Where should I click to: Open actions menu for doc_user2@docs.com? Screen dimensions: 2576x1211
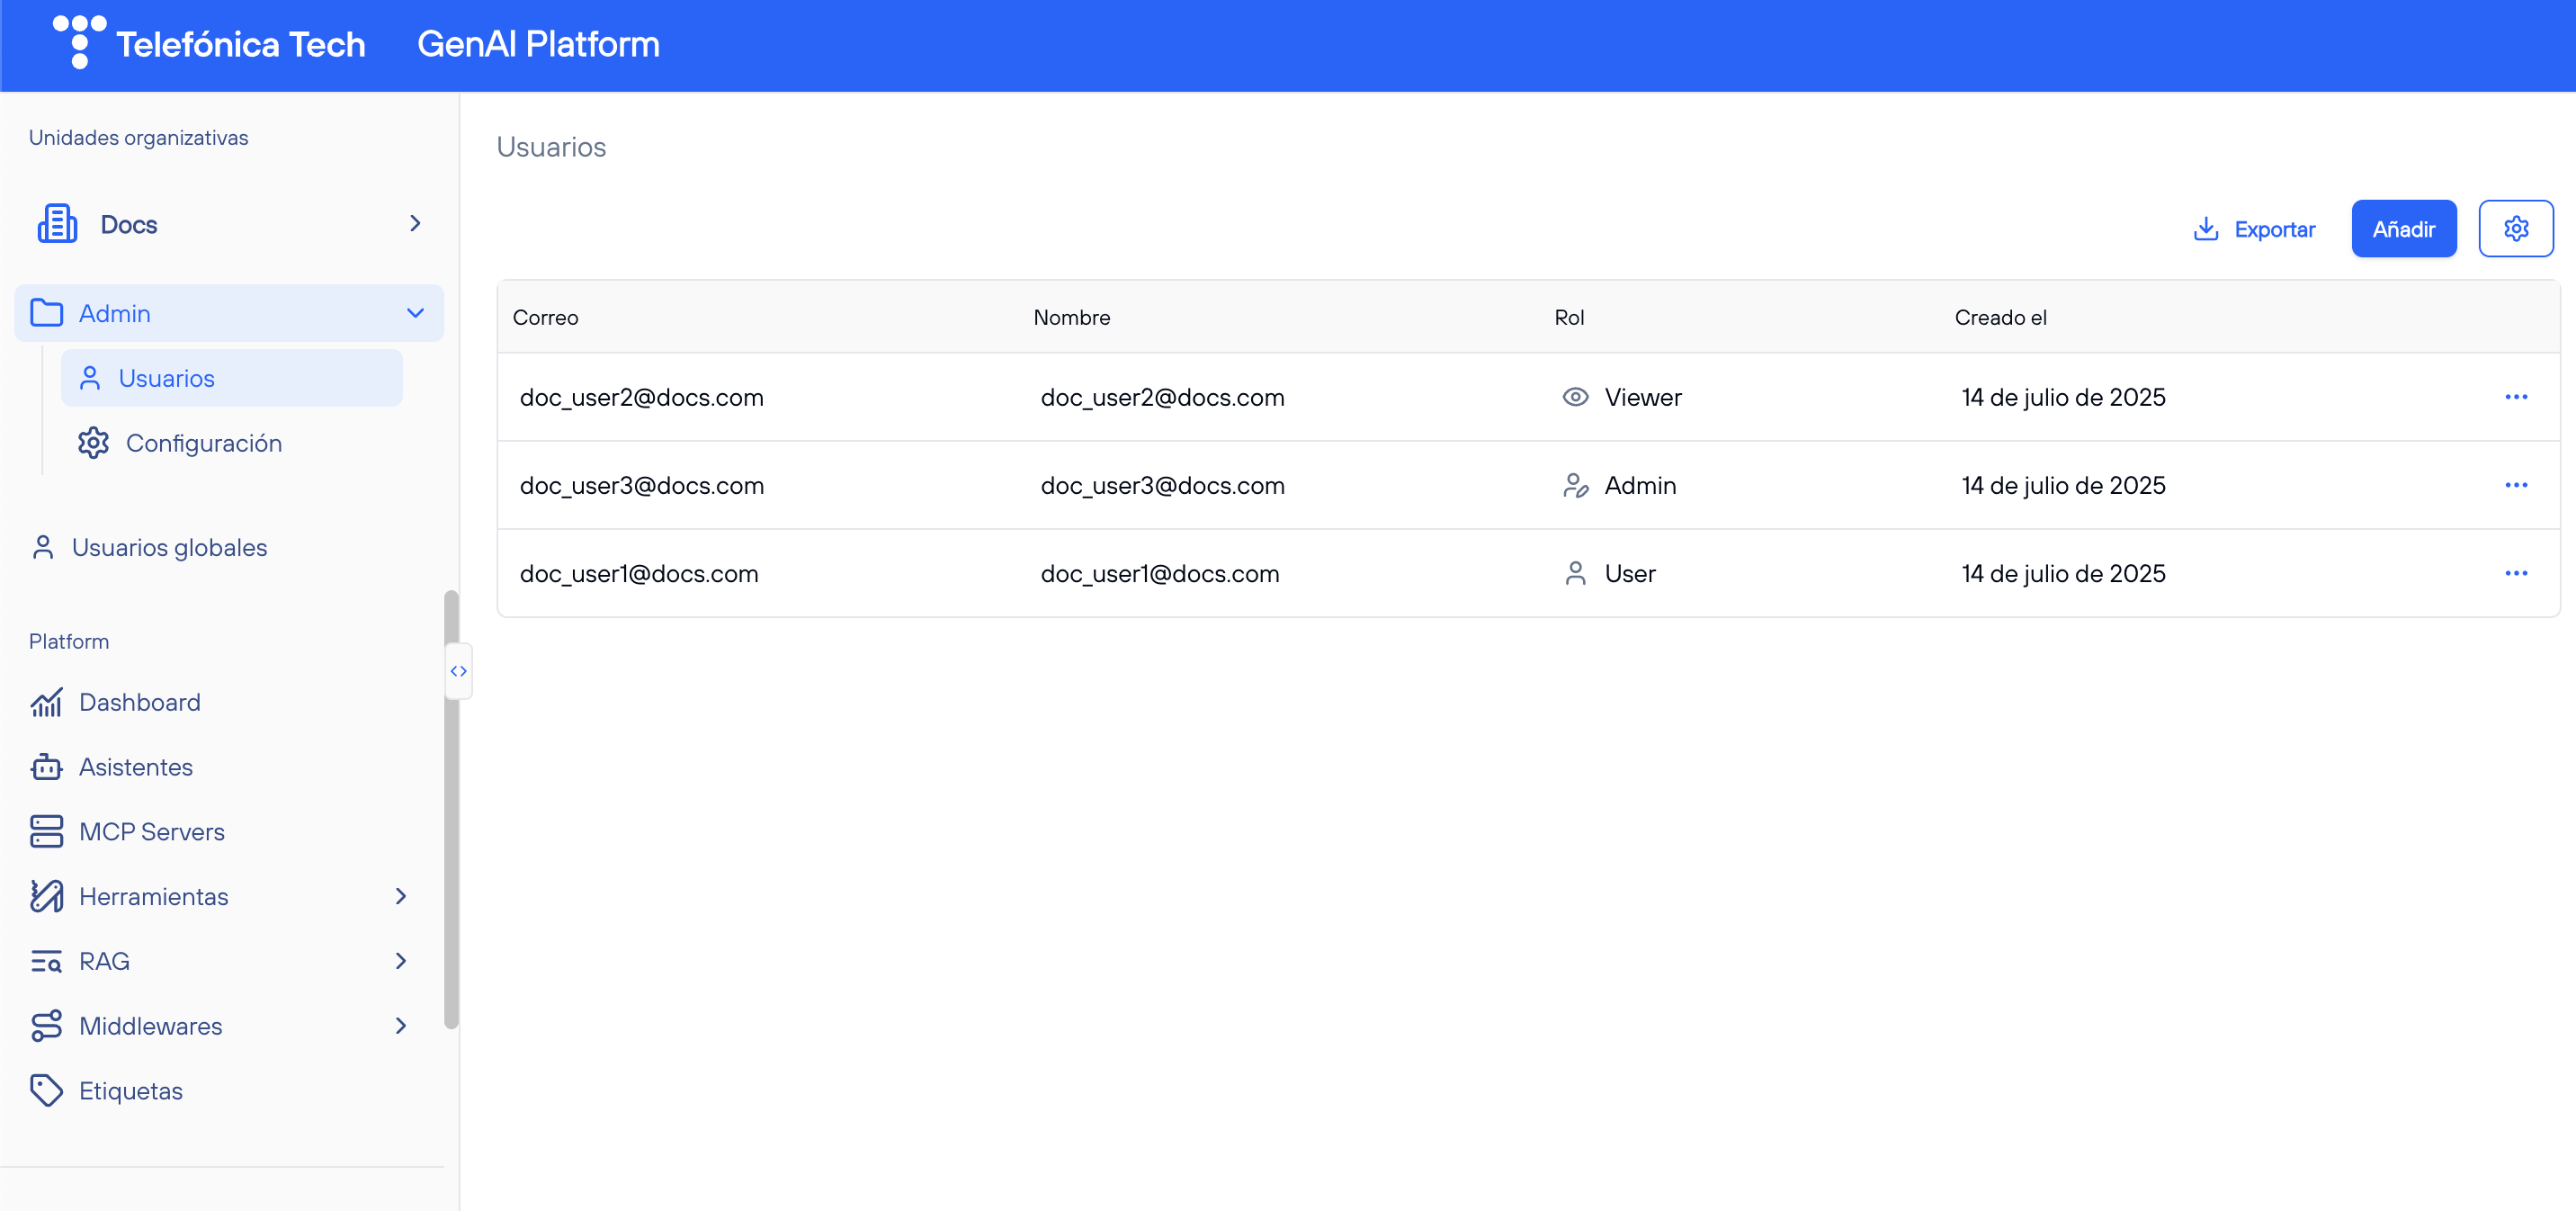[2515, 397]
